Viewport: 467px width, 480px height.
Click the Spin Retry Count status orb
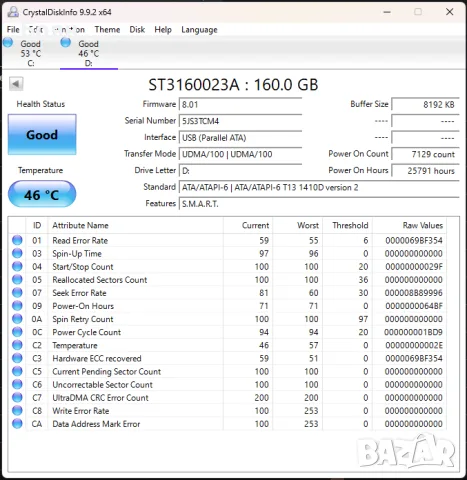click(x=17, y=319)
